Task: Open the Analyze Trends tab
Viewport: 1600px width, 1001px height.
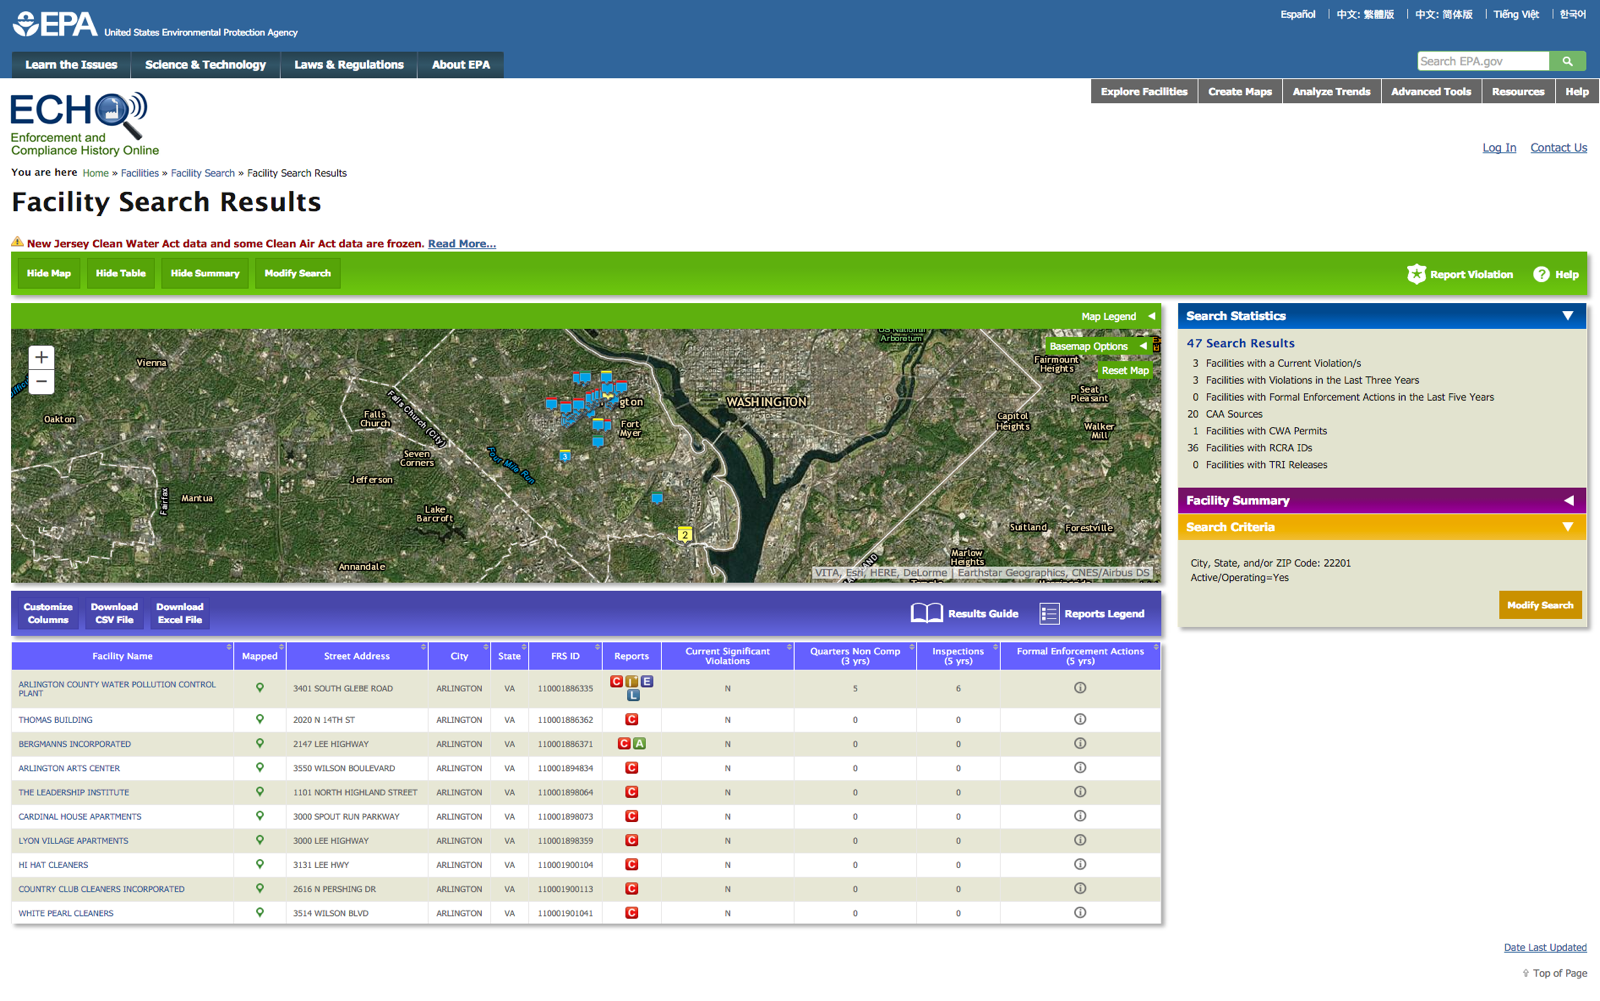Action: (x=1331, y=91)
